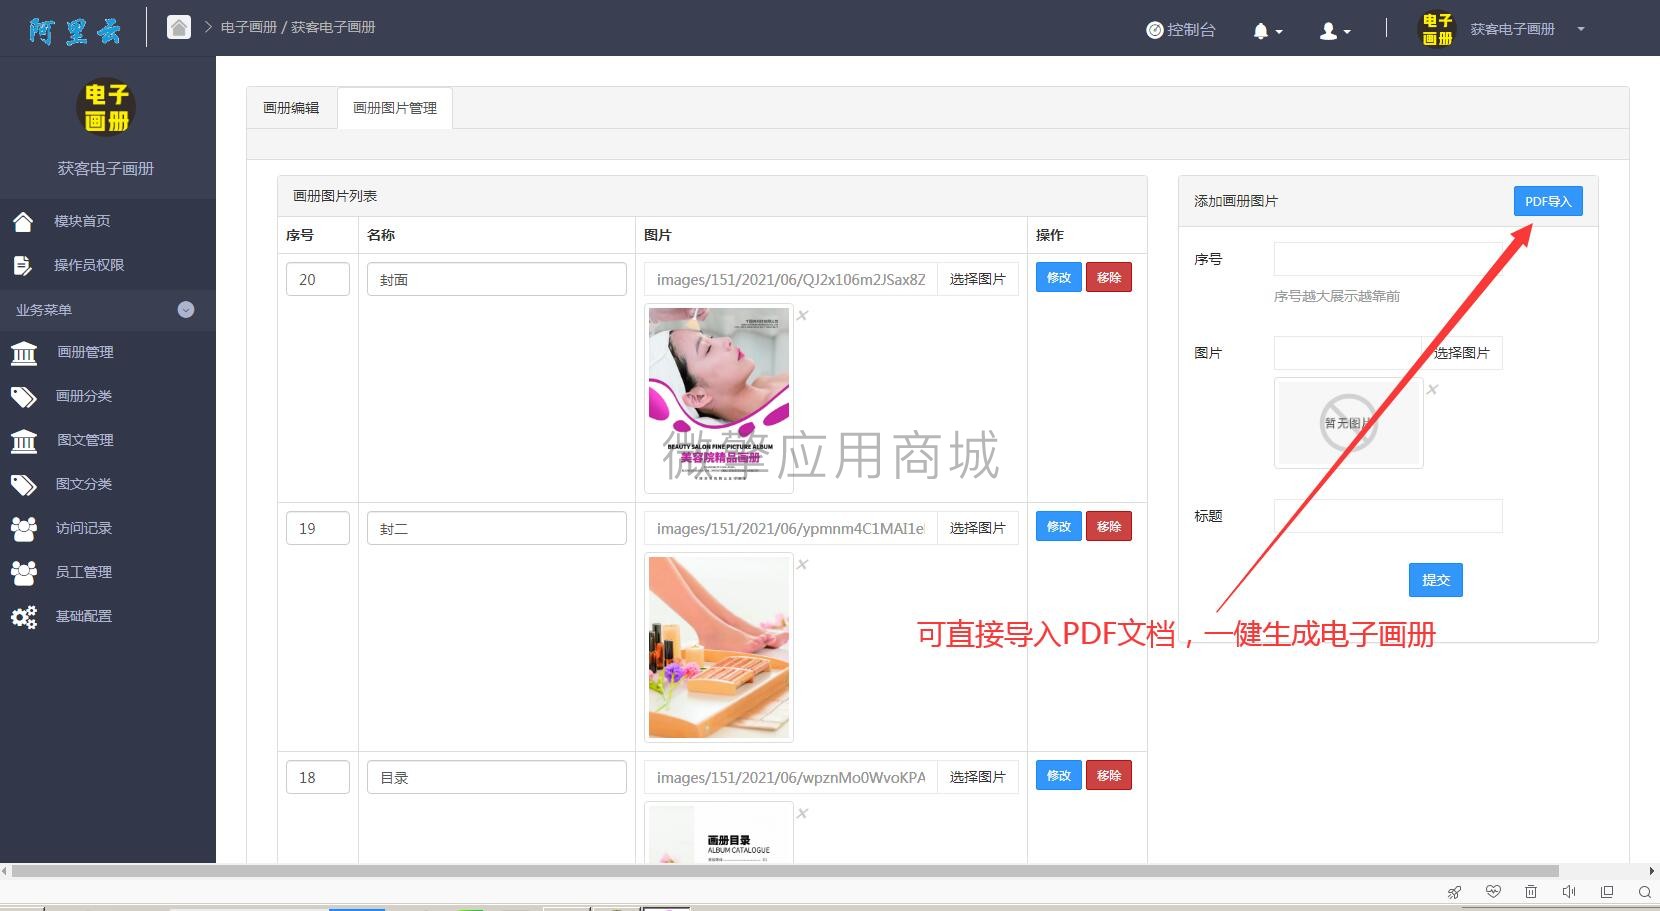Image resolution: width=1660 pixels, height=911 pixels.
Task: Click the 基础配置 gears icon
Action: (24, 616)
